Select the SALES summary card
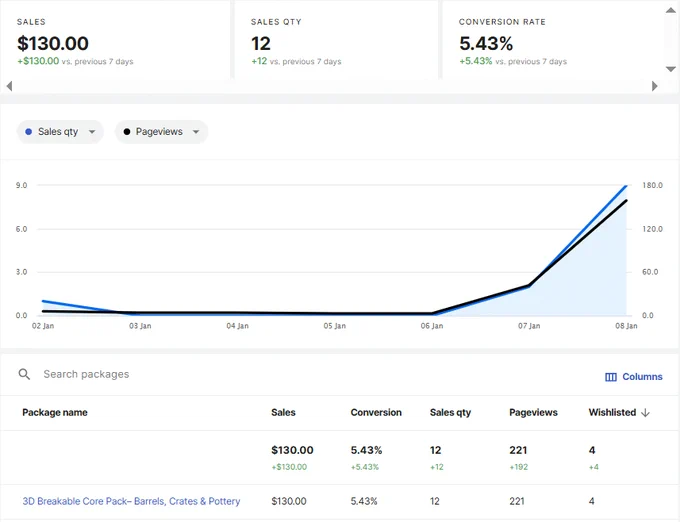 point(115,40)
